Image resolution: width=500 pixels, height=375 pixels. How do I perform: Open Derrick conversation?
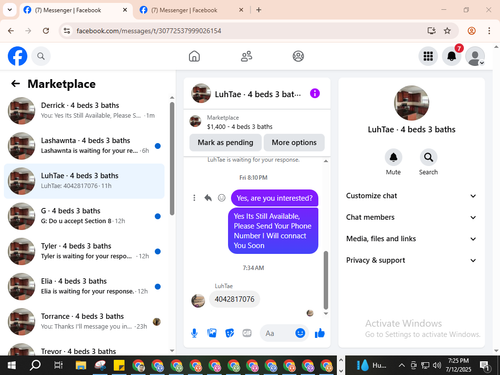click(x=84, y=111)
